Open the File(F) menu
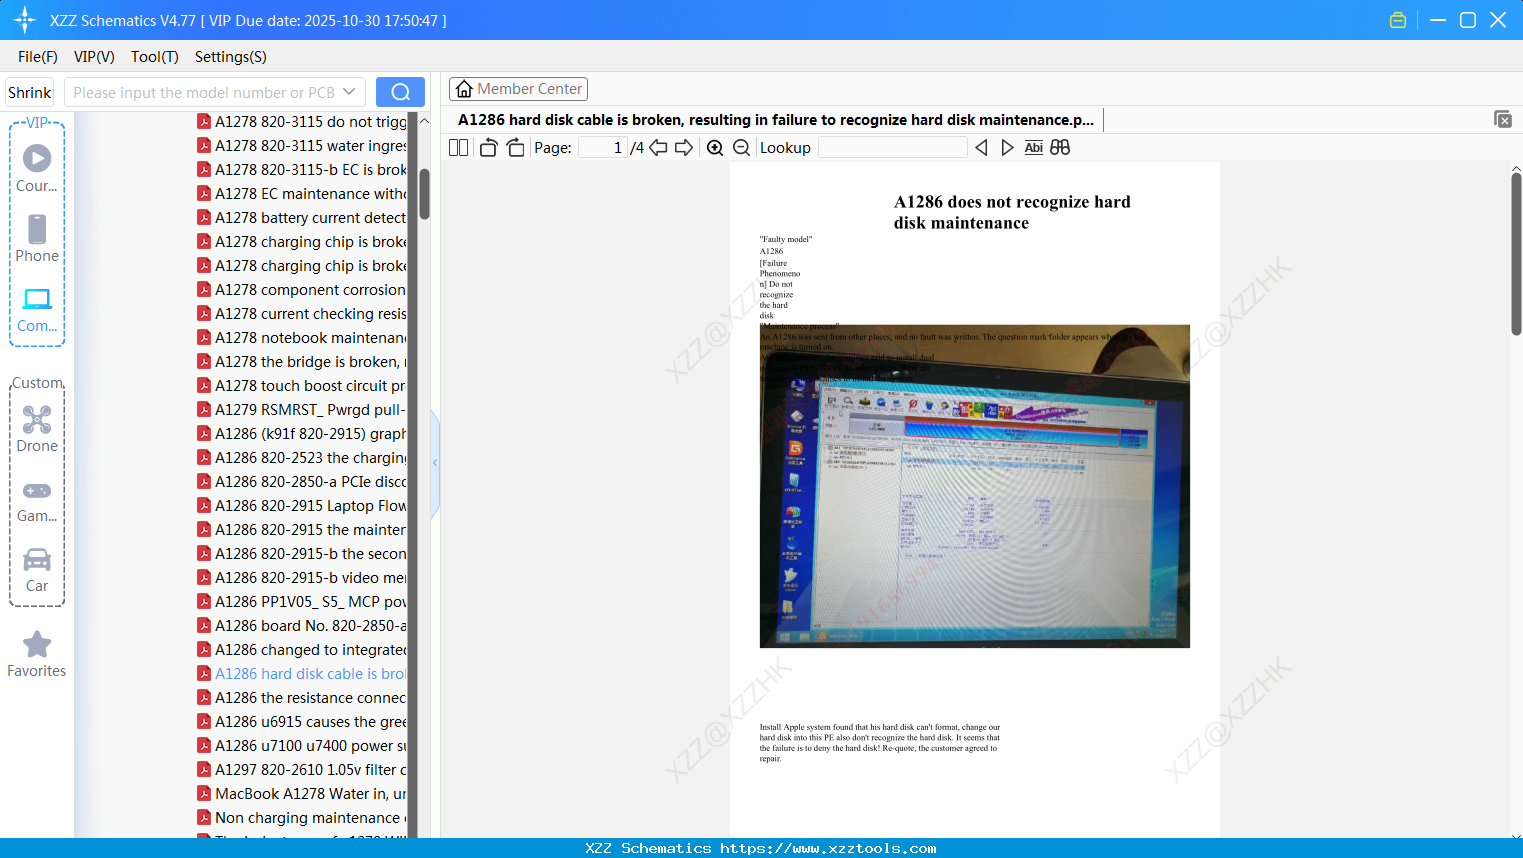Screen dimensions: 1523x858 [38, 57]
